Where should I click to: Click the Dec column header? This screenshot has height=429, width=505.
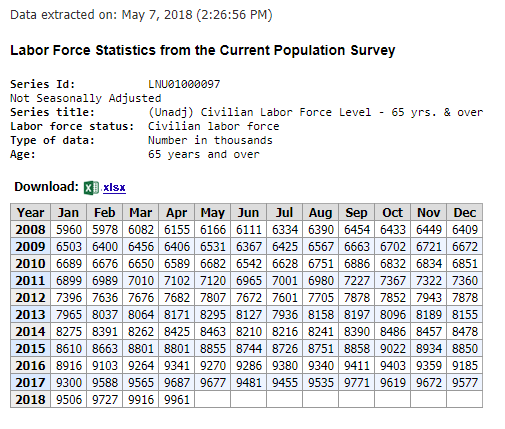click(464, 212)
